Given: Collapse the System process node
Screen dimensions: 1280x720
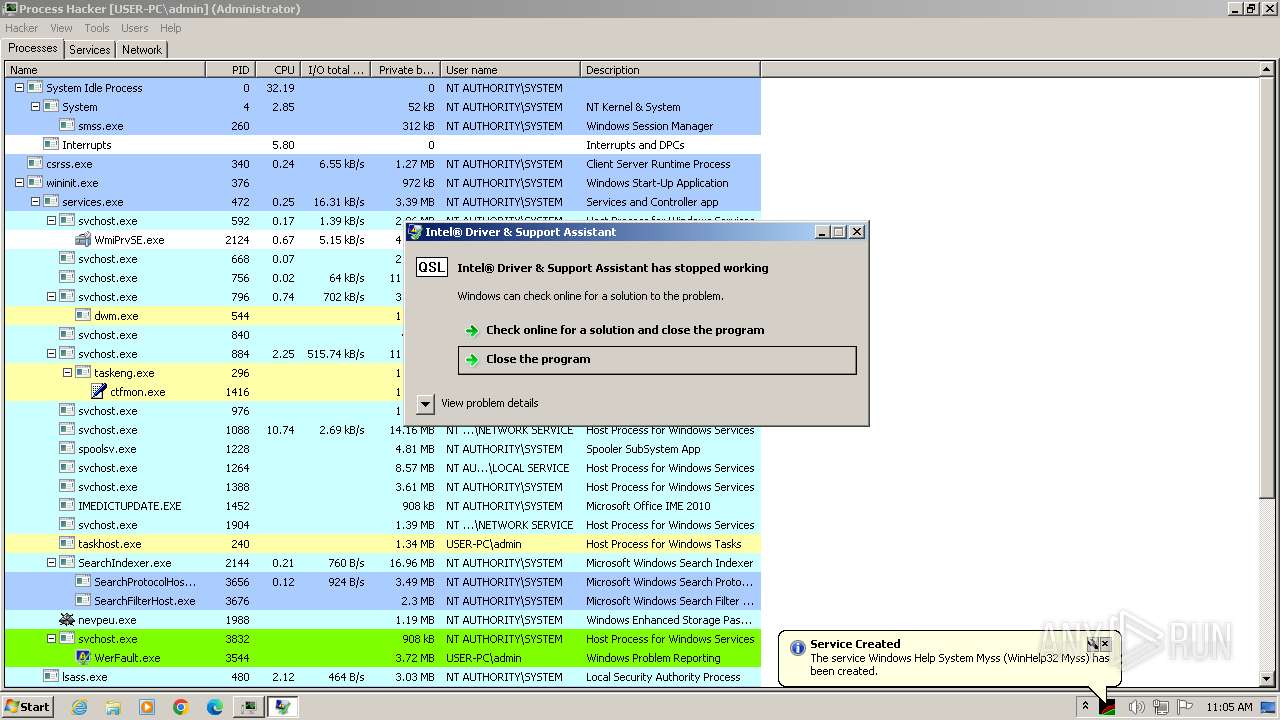Looking at the screenshot, I should pyautogui.click(x=35, y=107).
